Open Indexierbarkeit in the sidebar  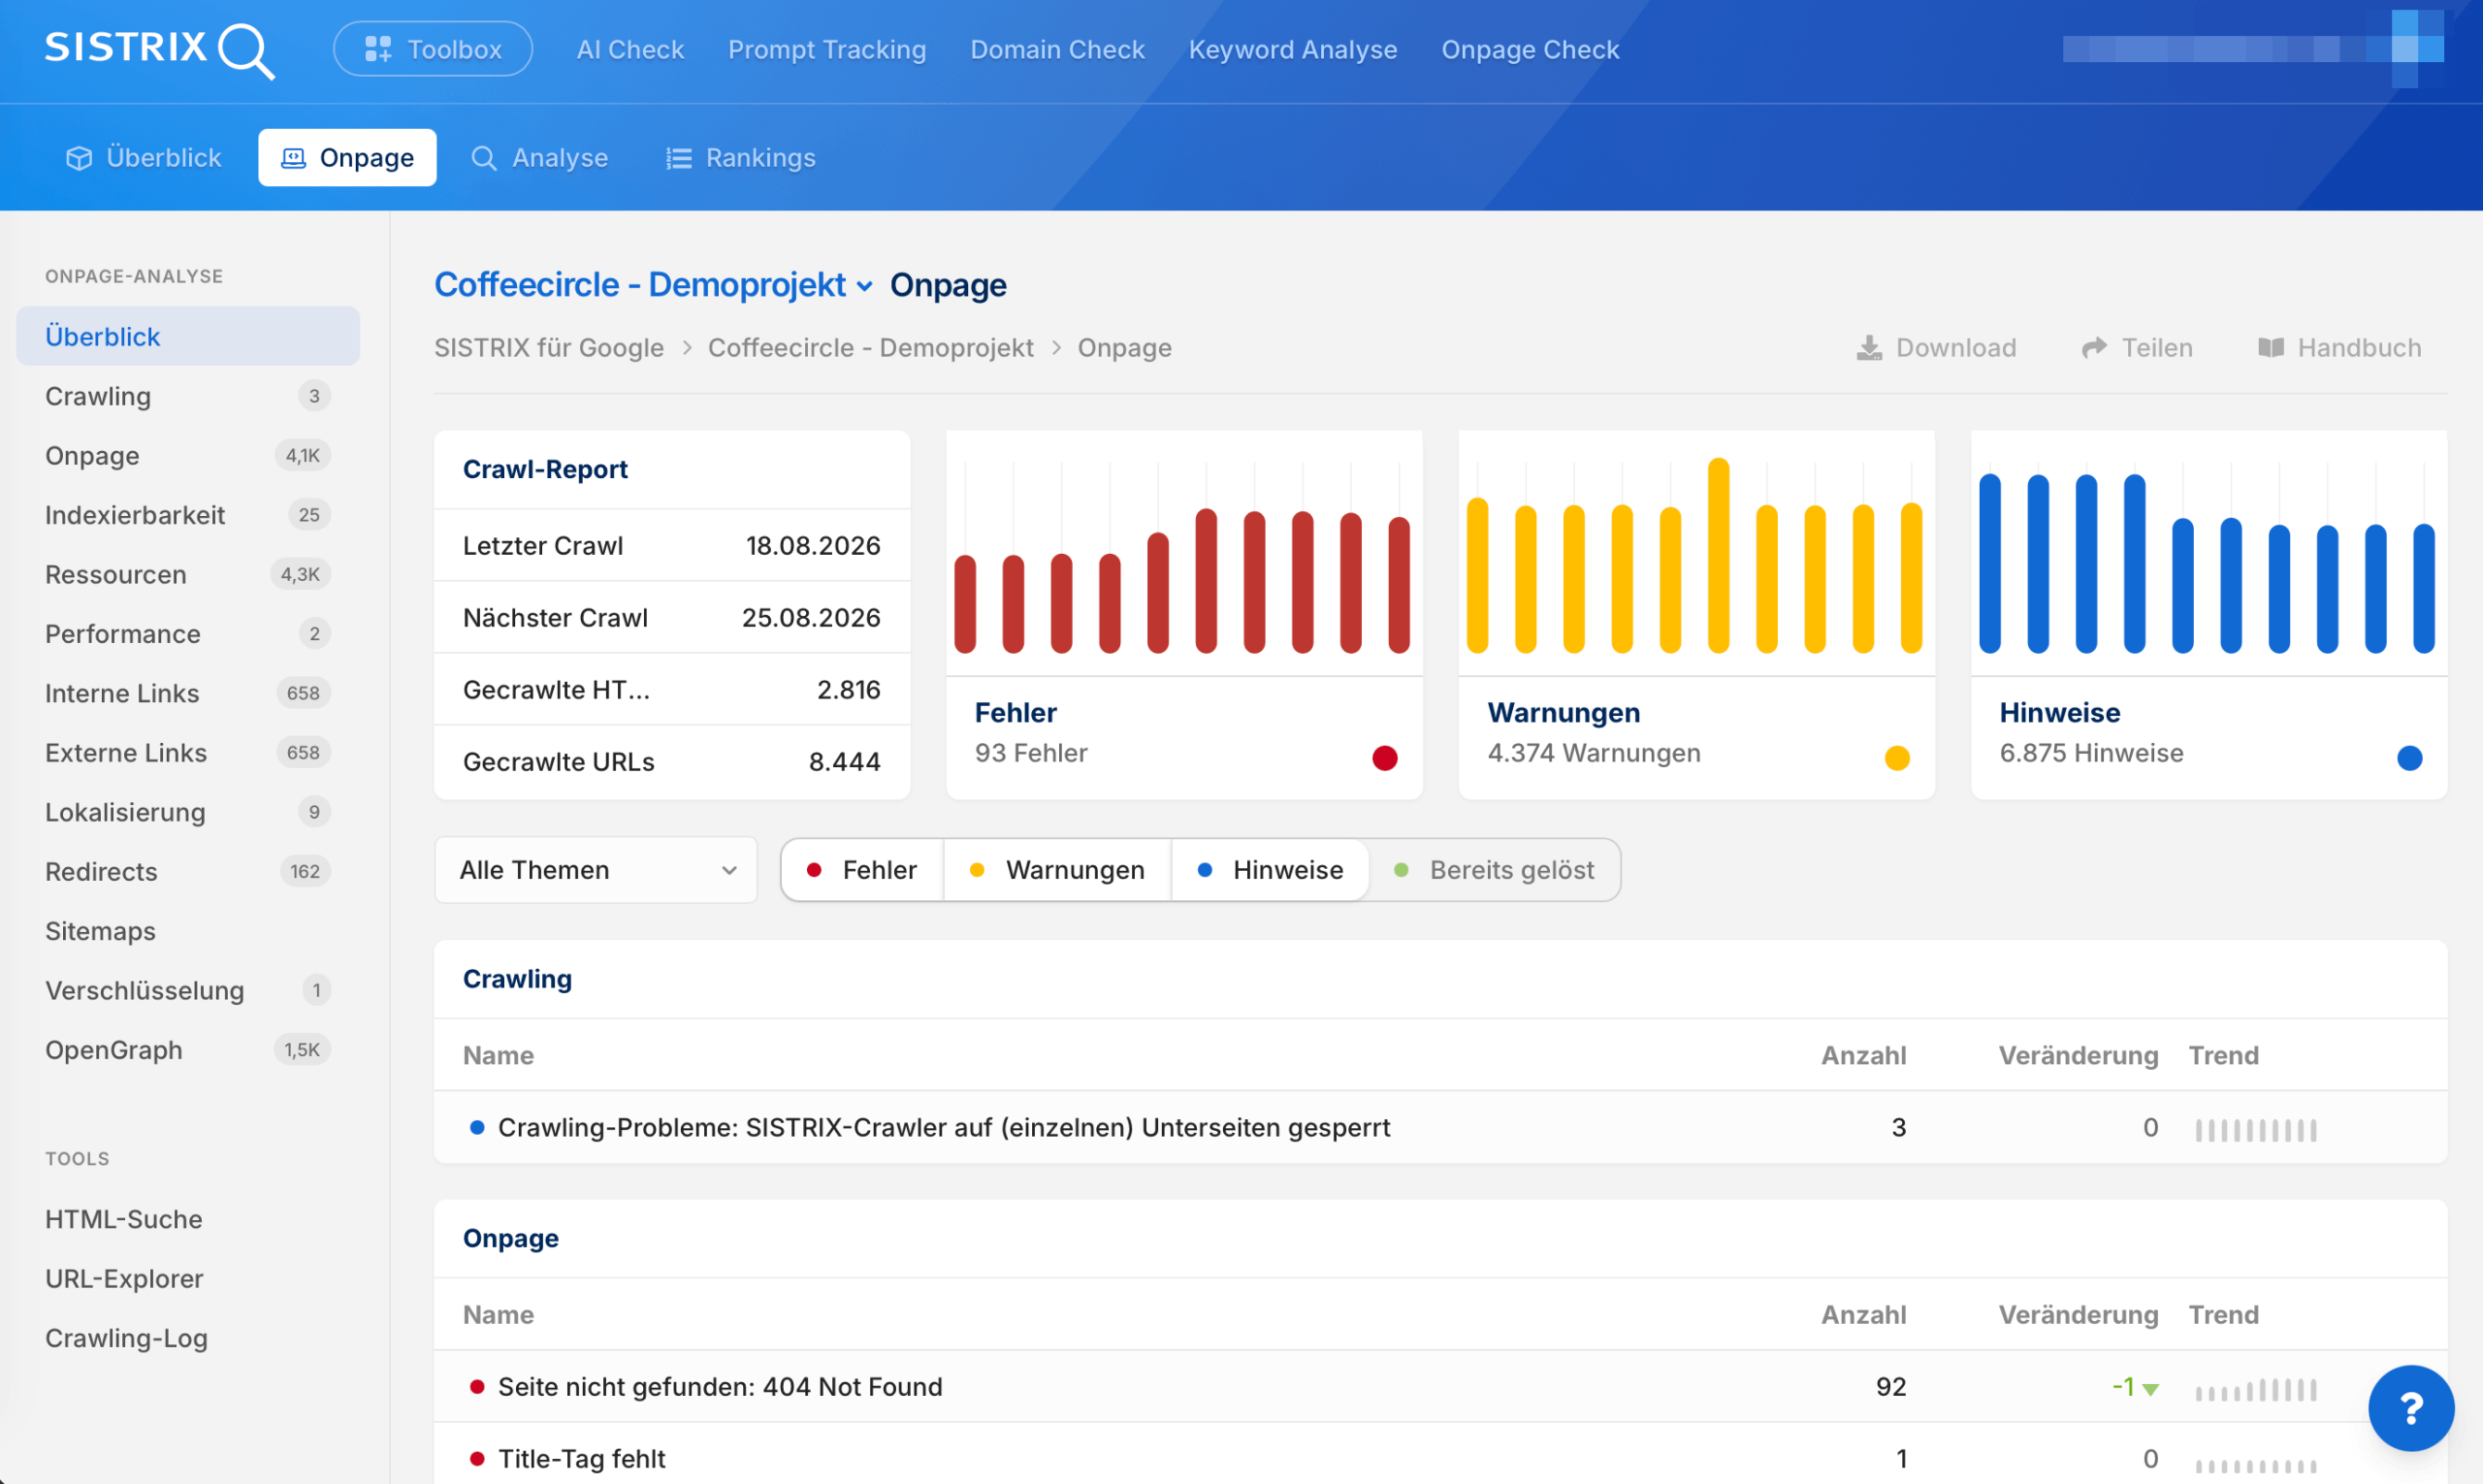(188, 515)
